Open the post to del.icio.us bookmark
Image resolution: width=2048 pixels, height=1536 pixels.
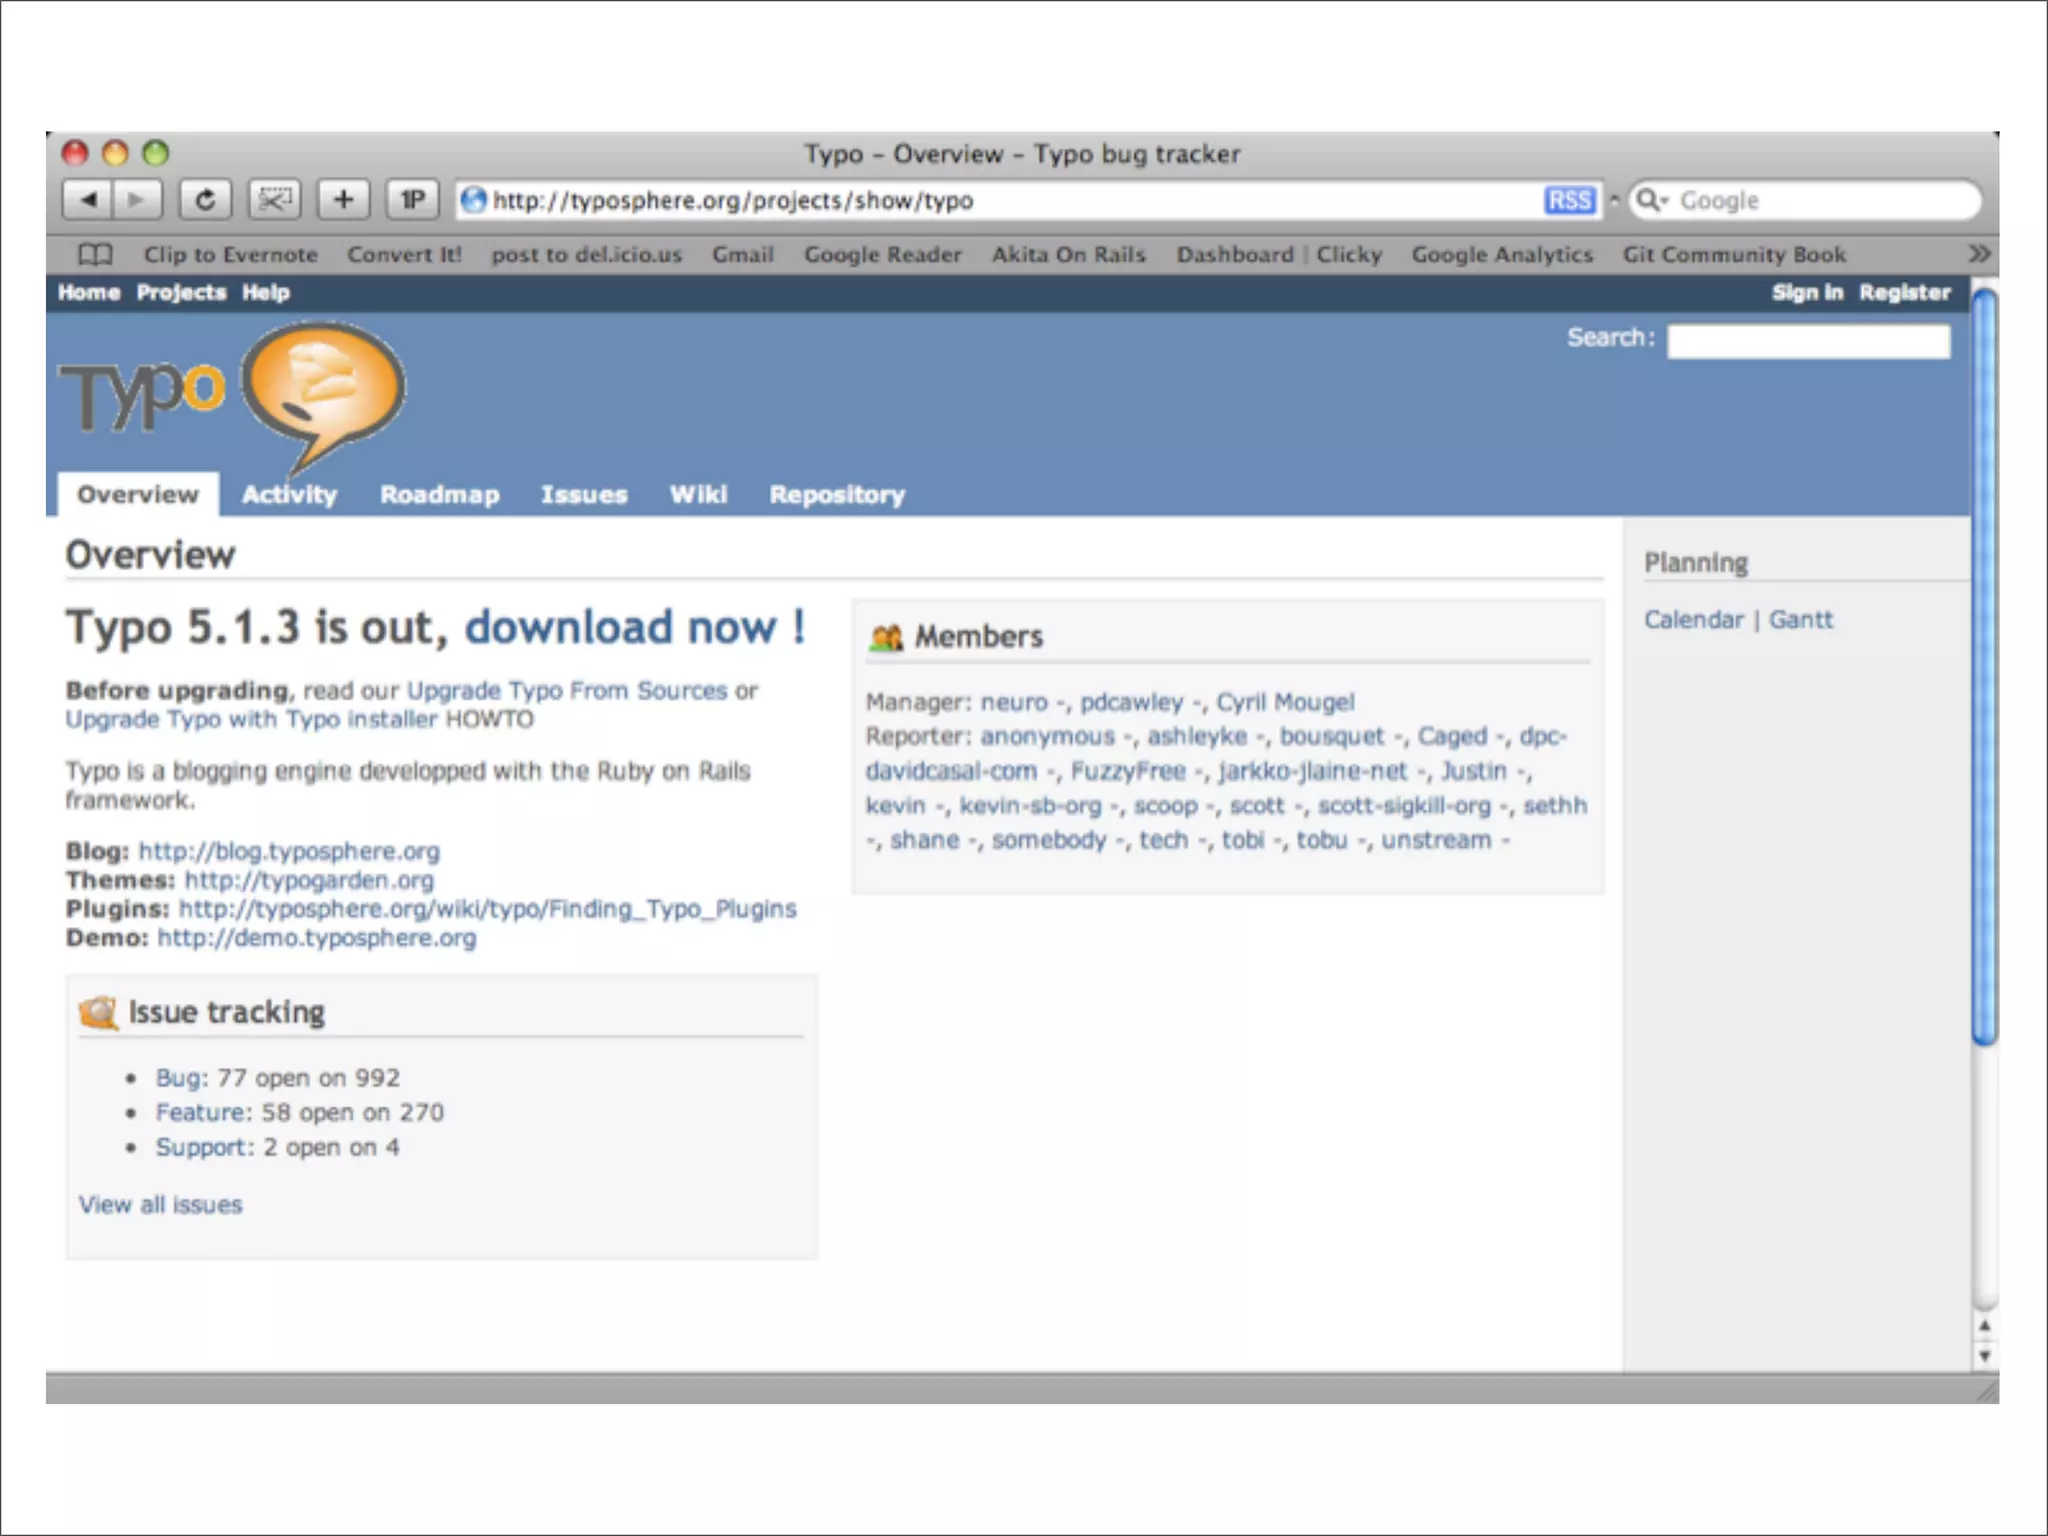[x=586, y=254]
